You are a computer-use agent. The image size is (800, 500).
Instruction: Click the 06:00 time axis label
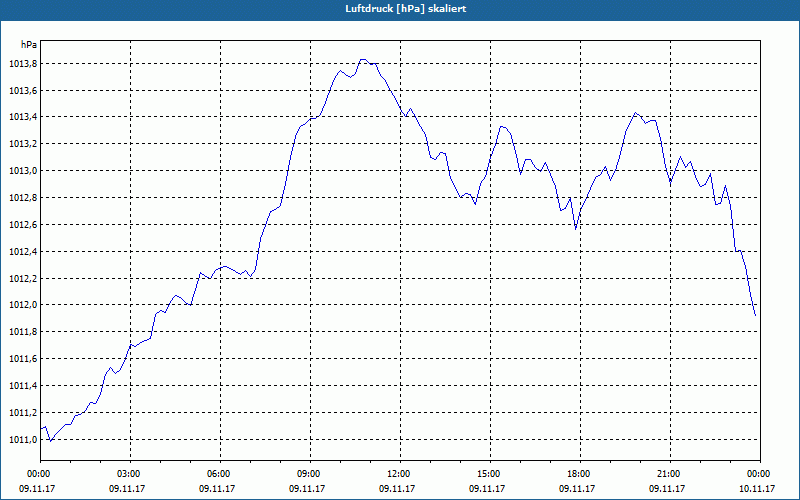pyautogui.click(x=220, y=474)
